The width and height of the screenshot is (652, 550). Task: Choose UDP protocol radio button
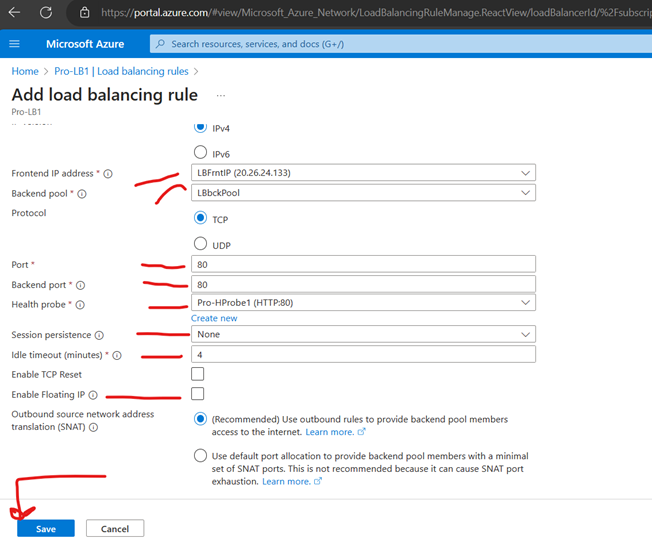200,244
